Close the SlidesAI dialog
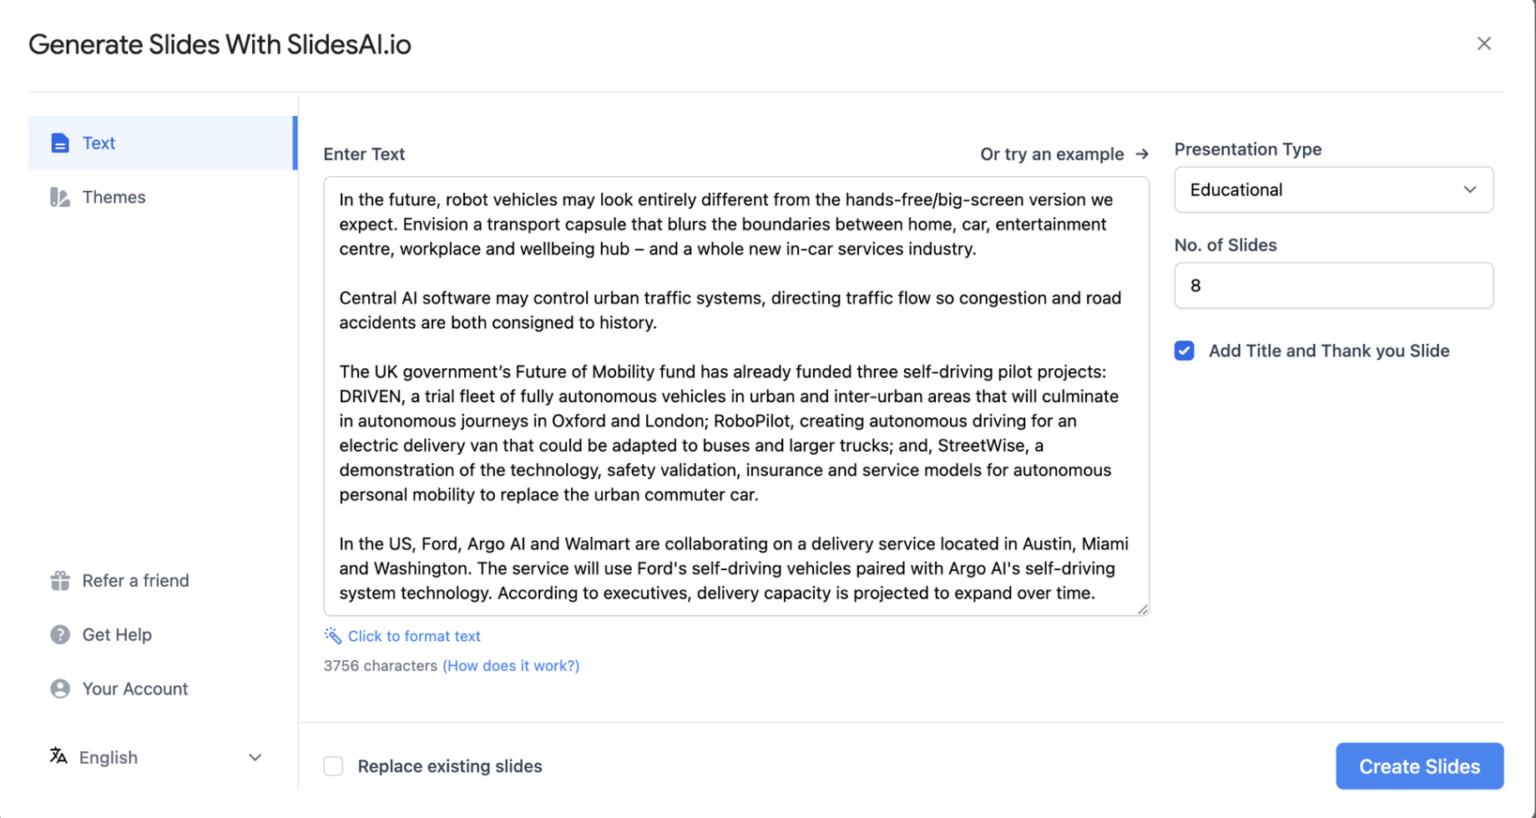This screenshot has width=1536, height=818. 1484,43
